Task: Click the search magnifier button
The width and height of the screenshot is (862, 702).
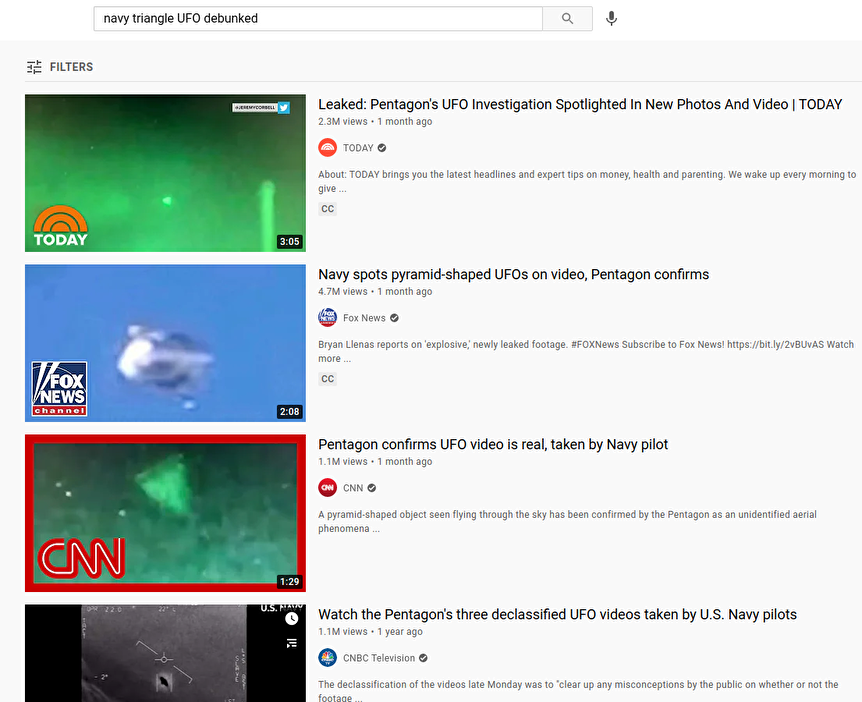Action: [x=567, y=19]
